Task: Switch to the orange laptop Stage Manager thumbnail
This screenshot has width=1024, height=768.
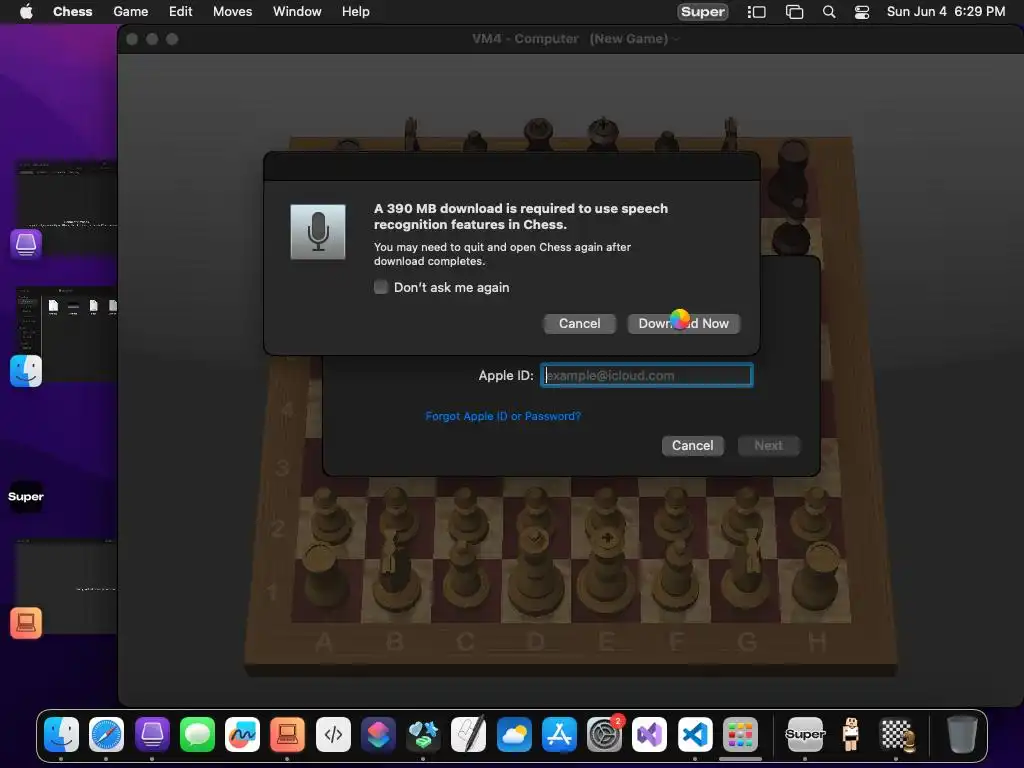Action: 65,586
